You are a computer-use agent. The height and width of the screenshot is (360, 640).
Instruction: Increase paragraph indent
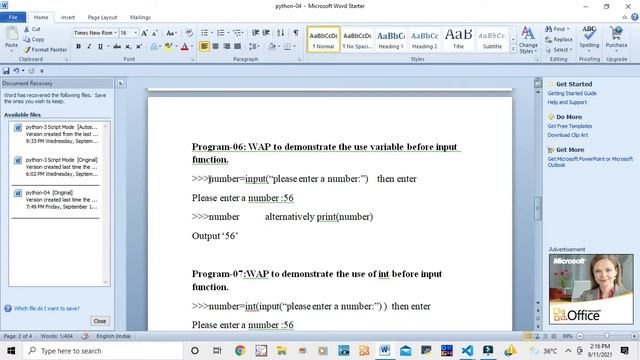(266, 33)
